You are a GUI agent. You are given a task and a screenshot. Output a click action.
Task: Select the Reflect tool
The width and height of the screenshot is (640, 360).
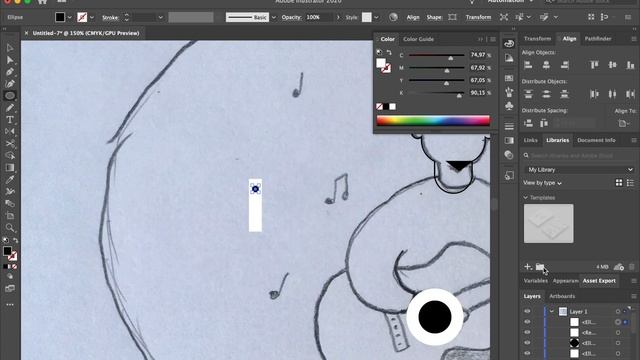(10, 131)
